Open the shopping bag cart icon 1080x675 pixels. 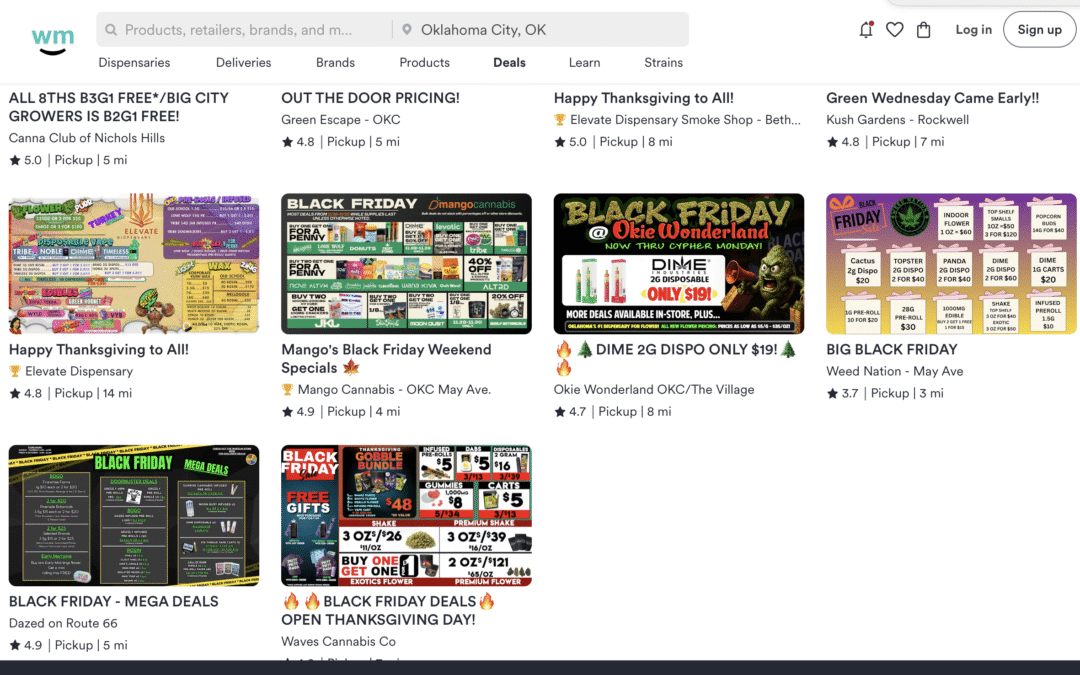(x=924, y=30)
